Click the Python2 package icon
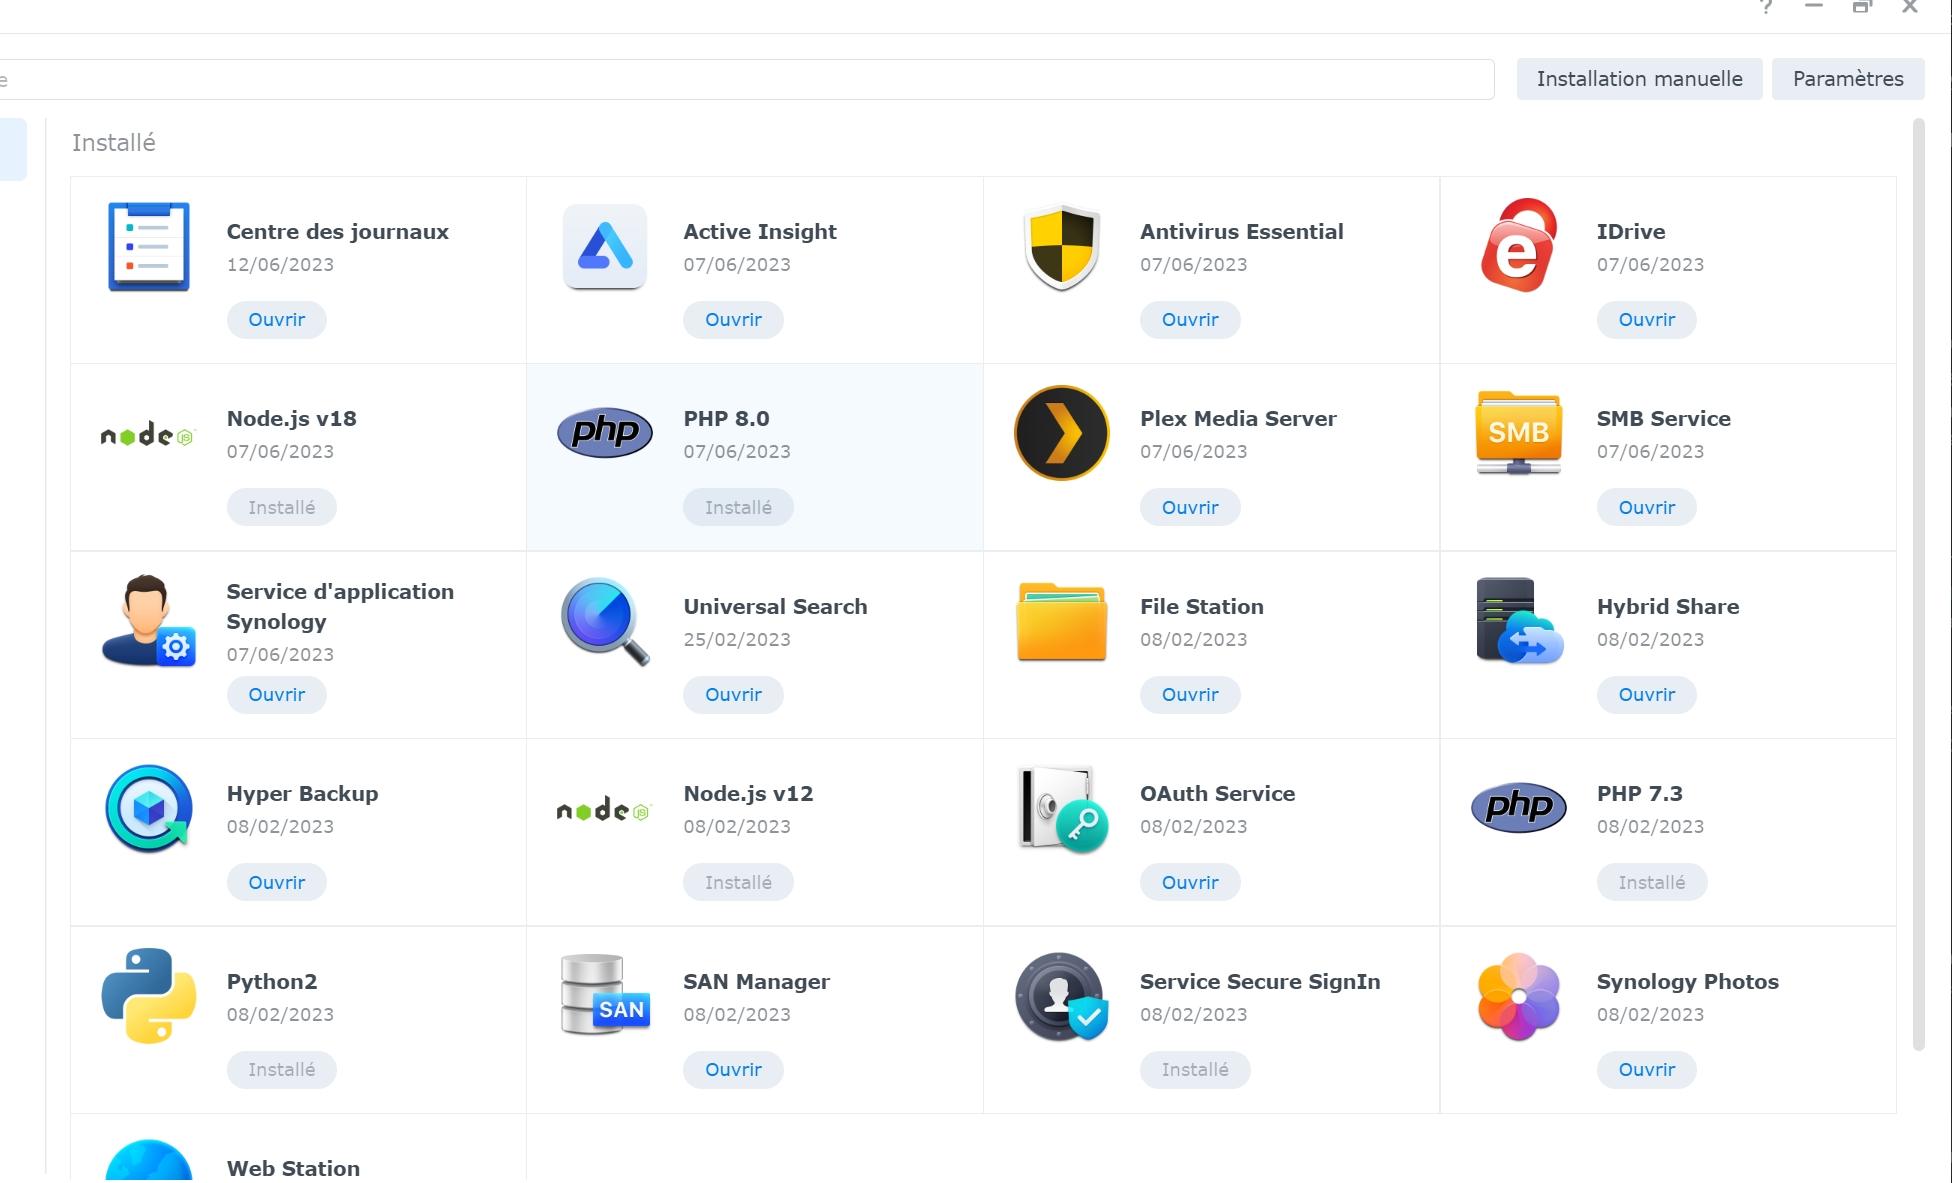This screenshot has height=1183, width=1952. pyautogui.click(x=148, y=996)
